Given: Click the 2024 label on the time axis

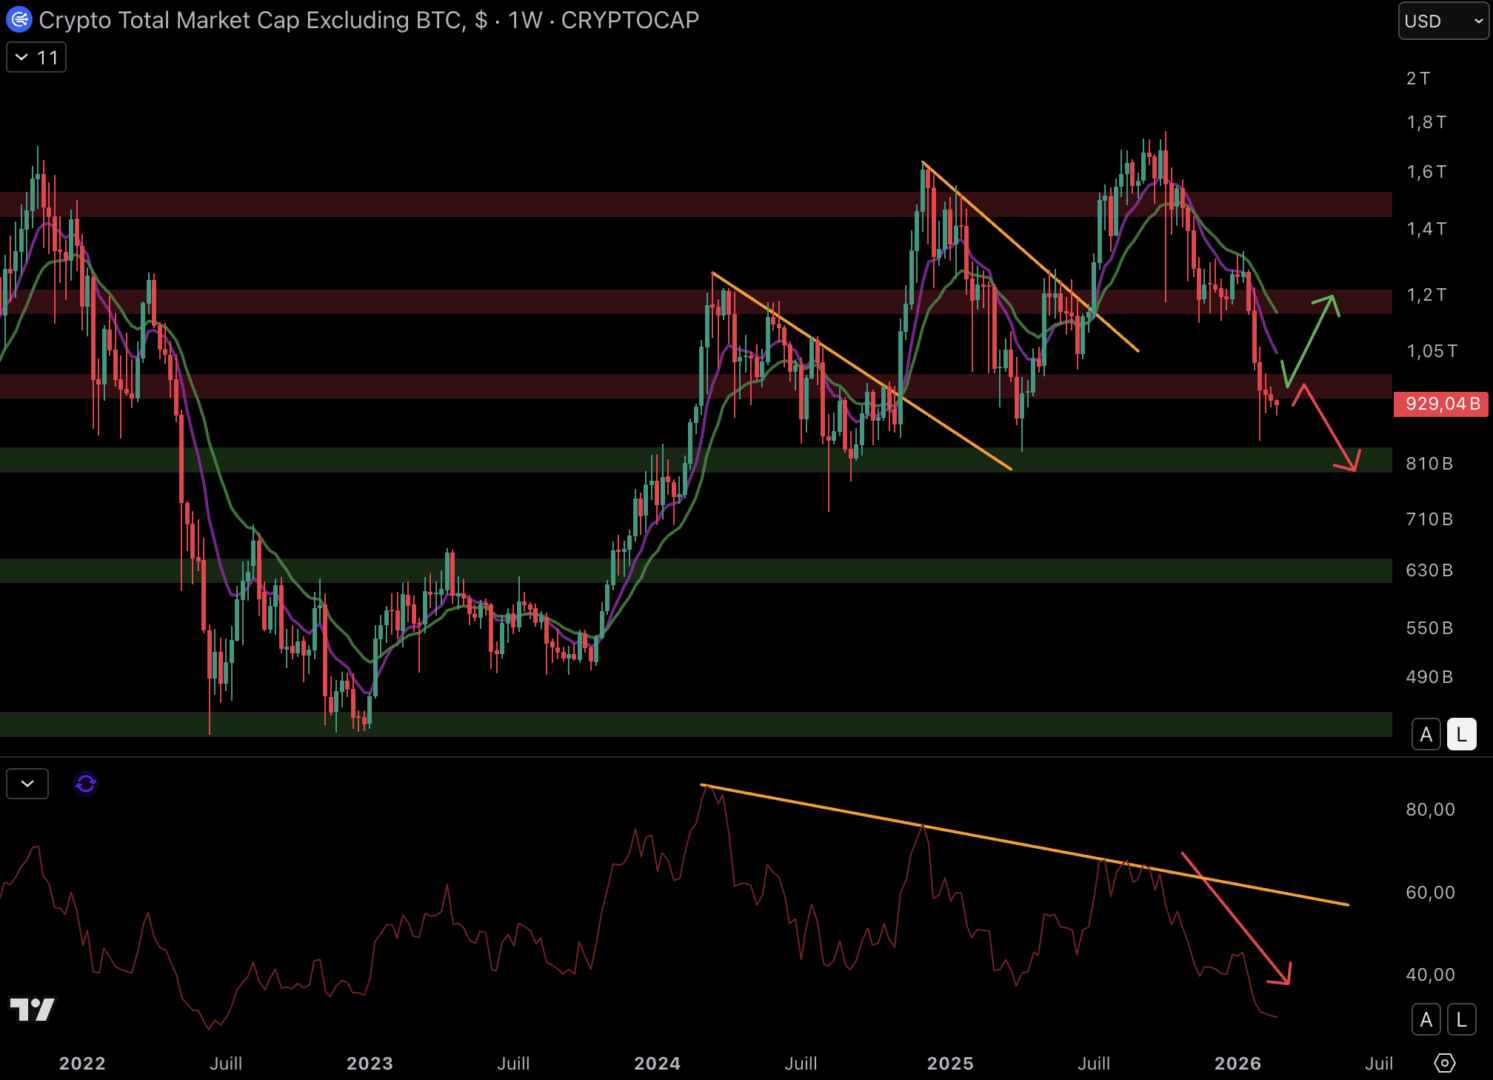Looking at the screenshot, I should 657,1063.
